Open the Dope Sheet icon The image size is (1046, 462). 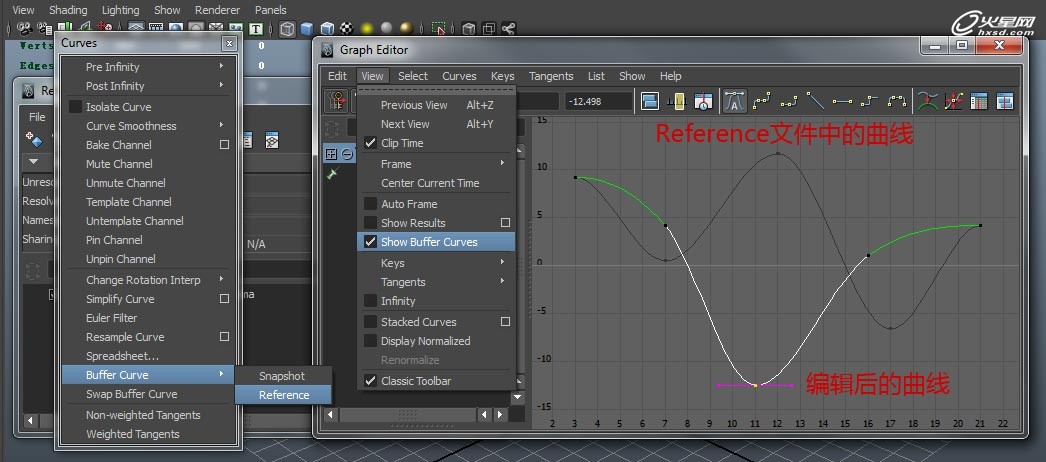click(x=980, y=101)
